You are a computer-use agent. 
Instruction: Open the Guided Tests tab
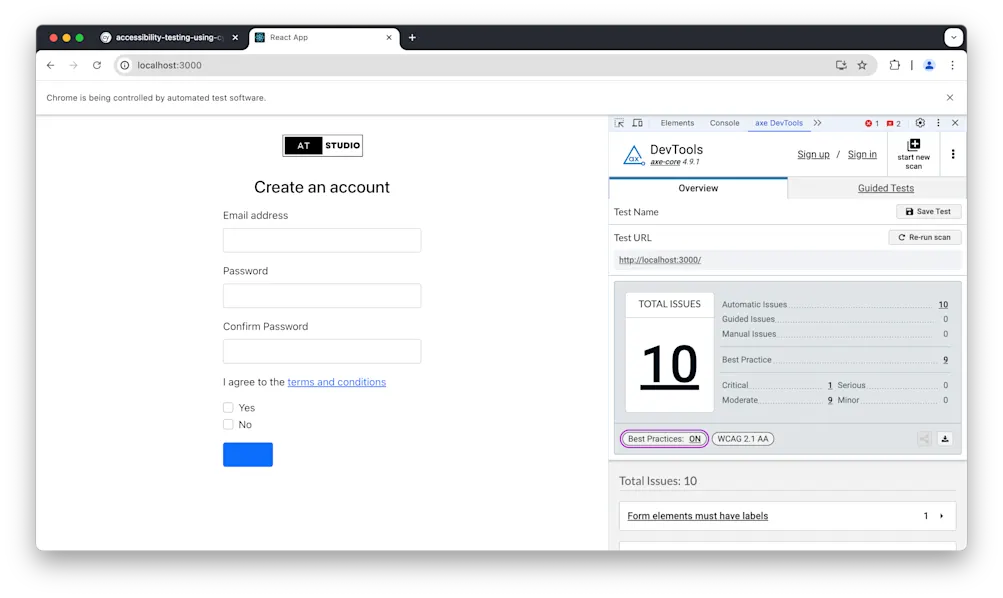point(885,188)
